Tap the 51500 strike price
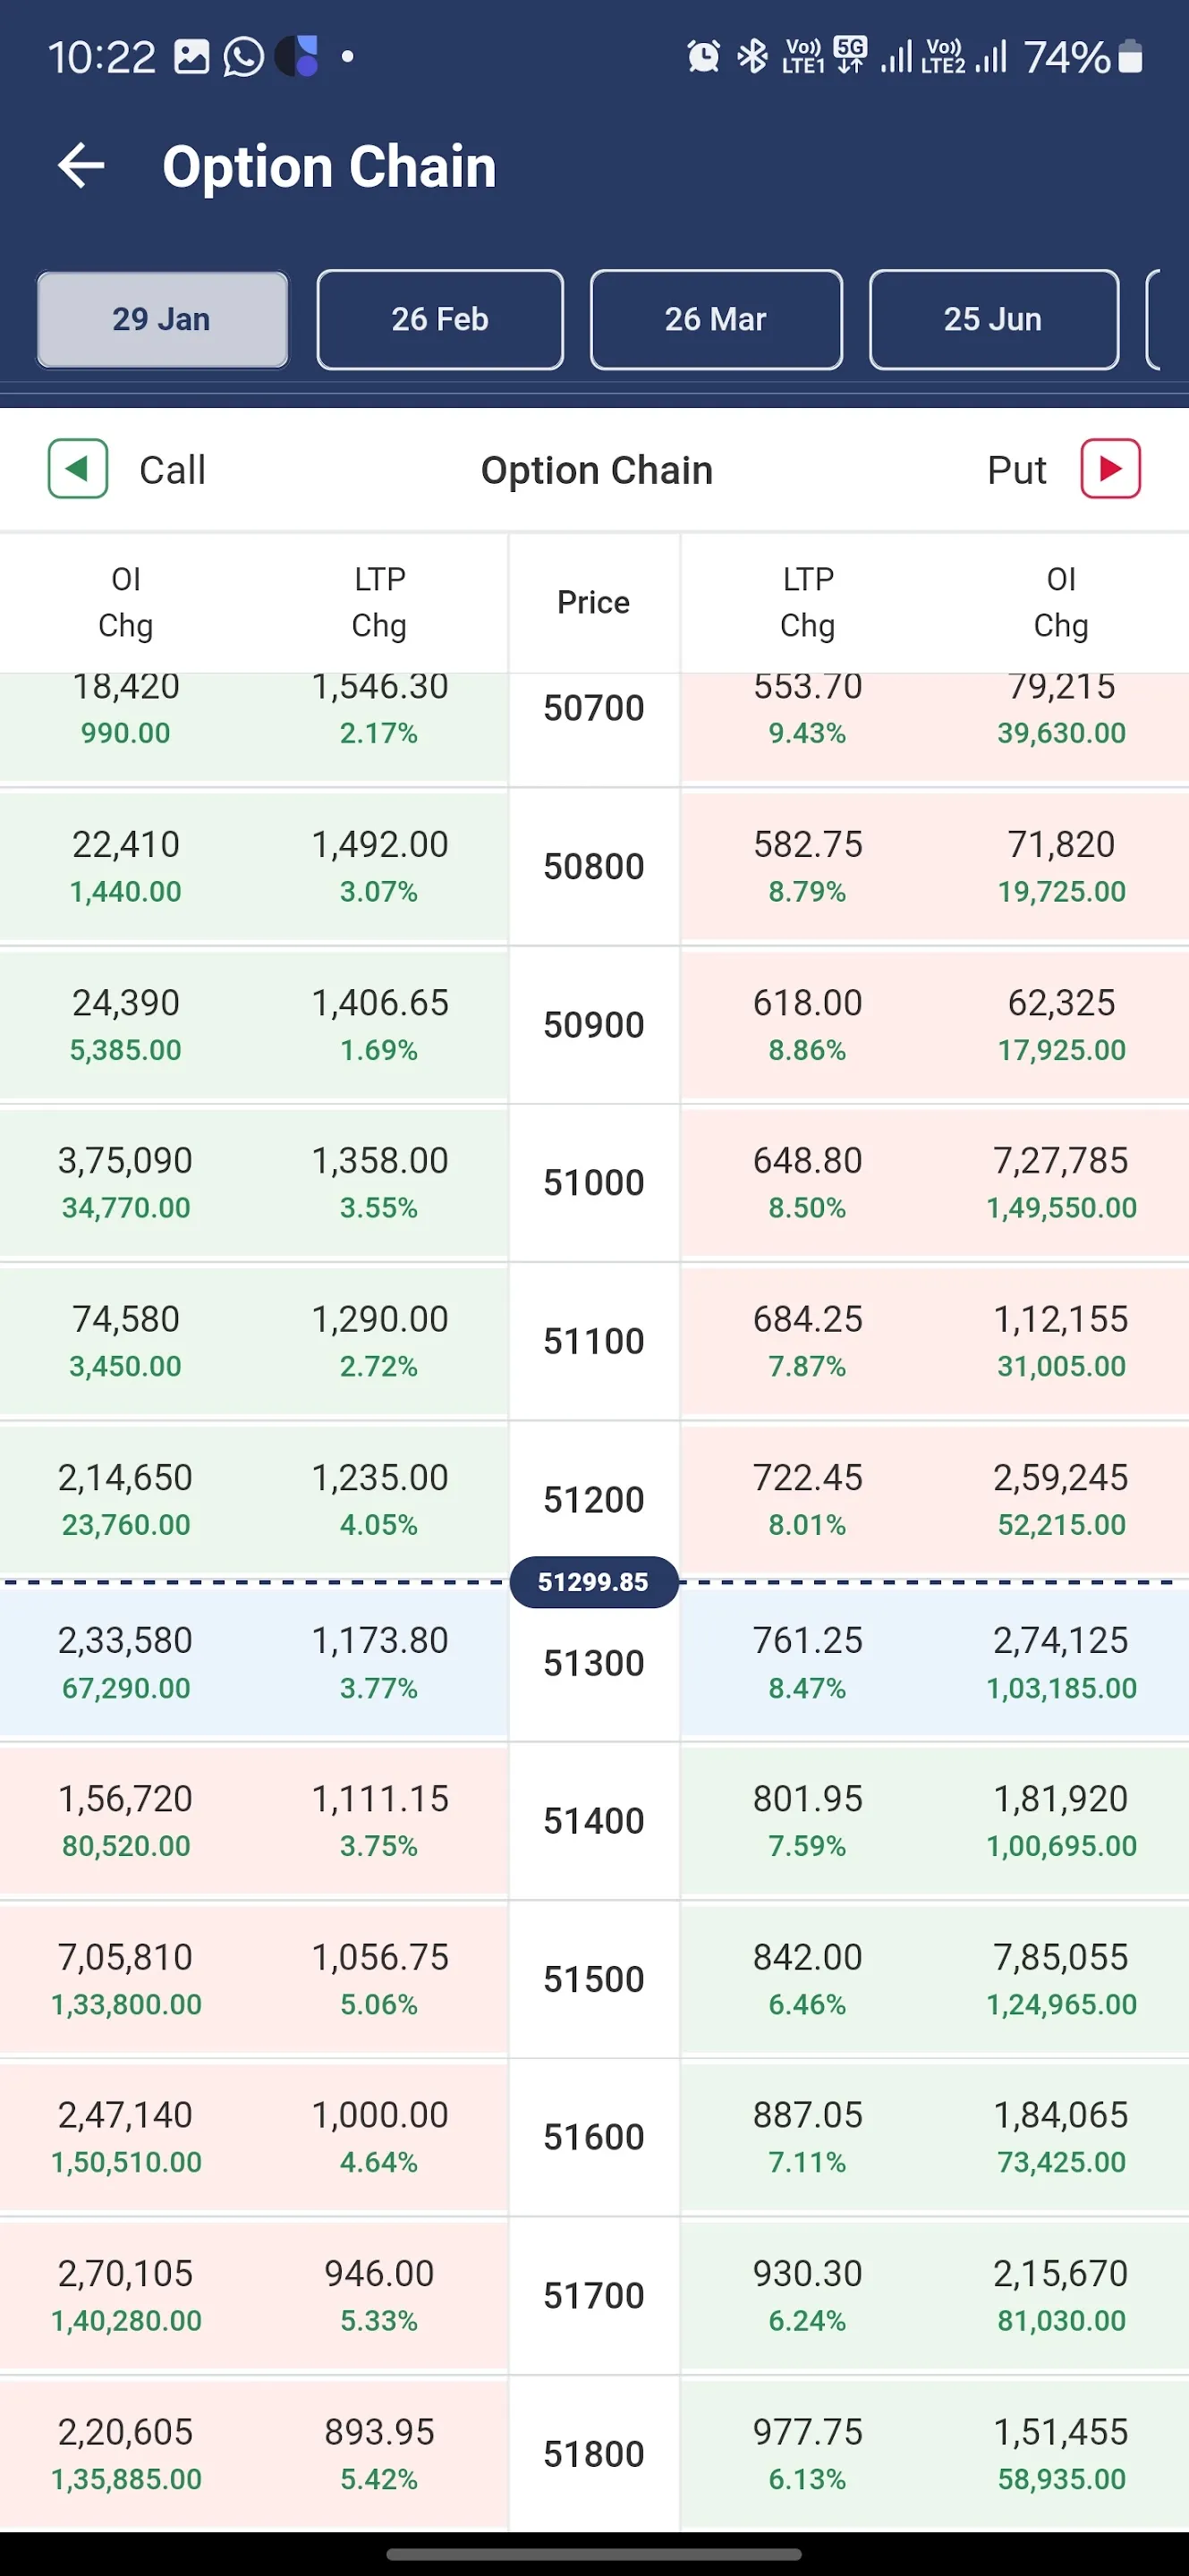The width and height of the screenshot is (1189, 2576). pyautogui.click(x=594, y=1979)
